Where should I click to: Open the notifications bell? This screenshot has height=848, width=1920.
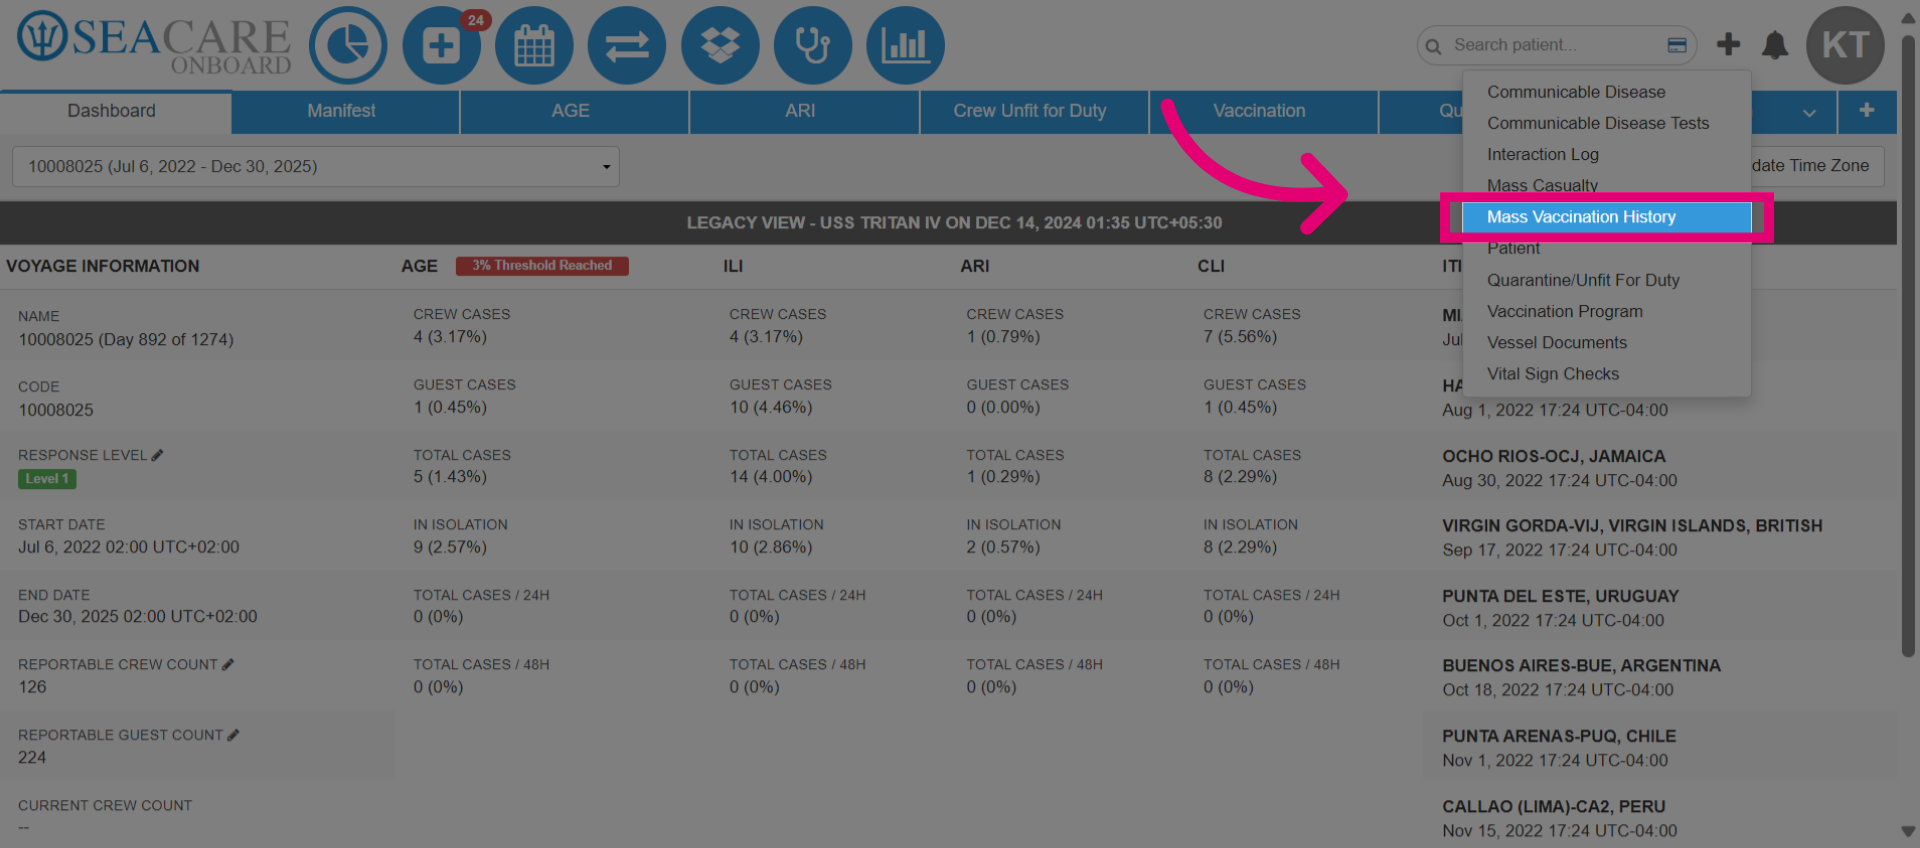(x=1775, y=45)
